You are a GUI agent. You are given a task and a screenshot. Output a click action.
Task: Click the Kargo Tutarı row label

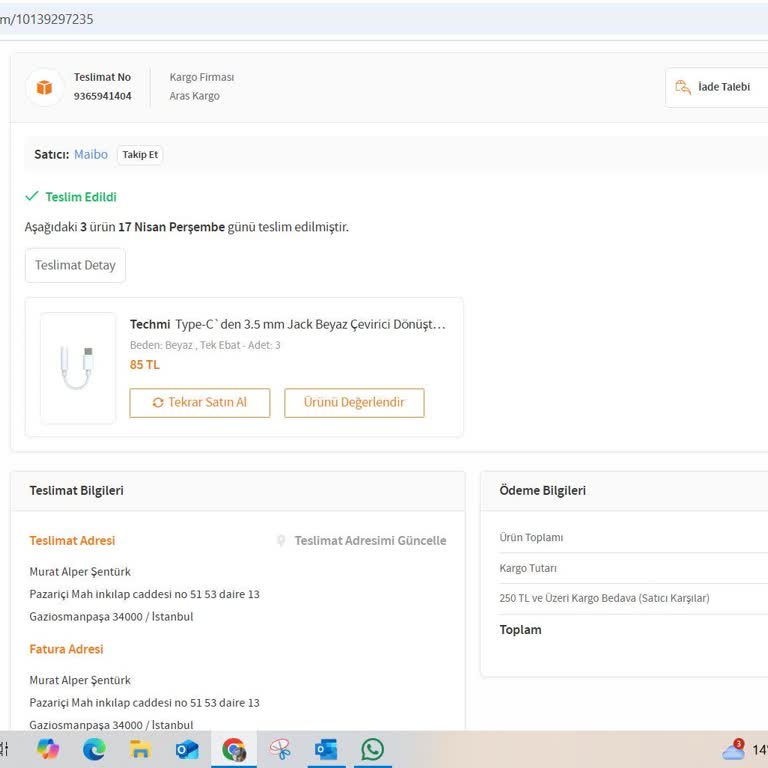[x=528, y=568]
